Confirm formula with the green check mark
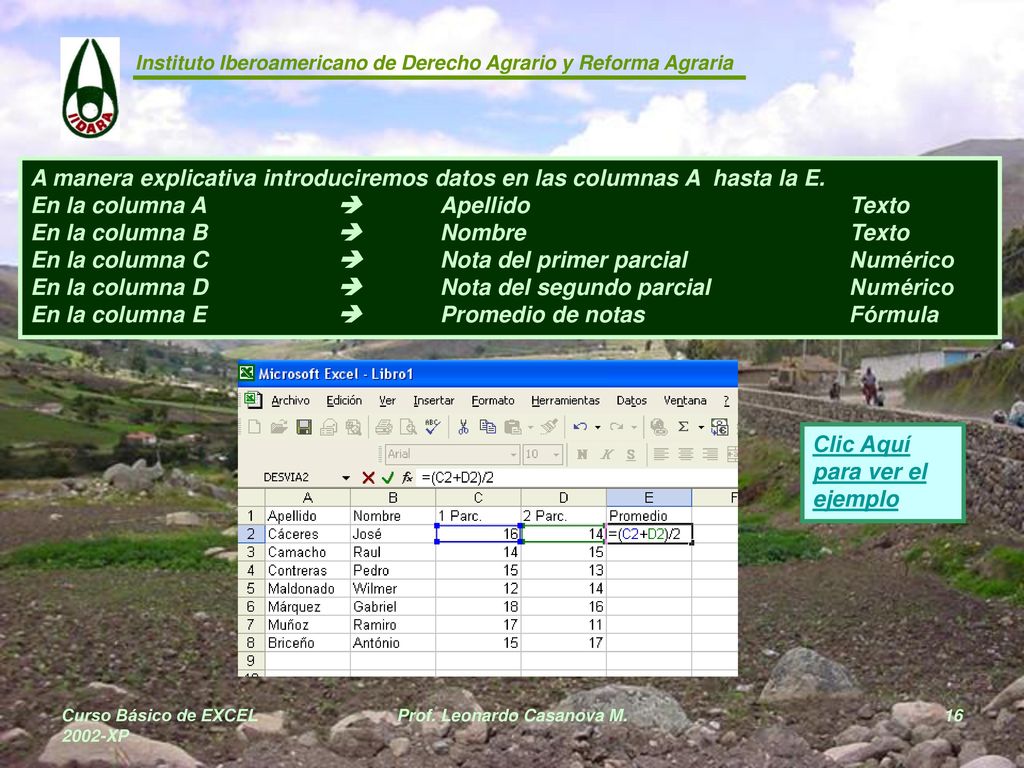Viewport: 1024px width, 768px height. click(x=387, y=478)
